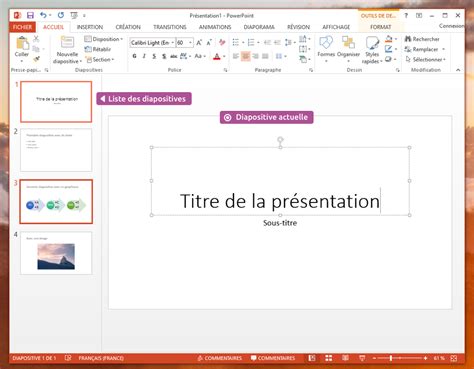
Task: Toggle italic (I) formatting
Action: coord(144,56)
